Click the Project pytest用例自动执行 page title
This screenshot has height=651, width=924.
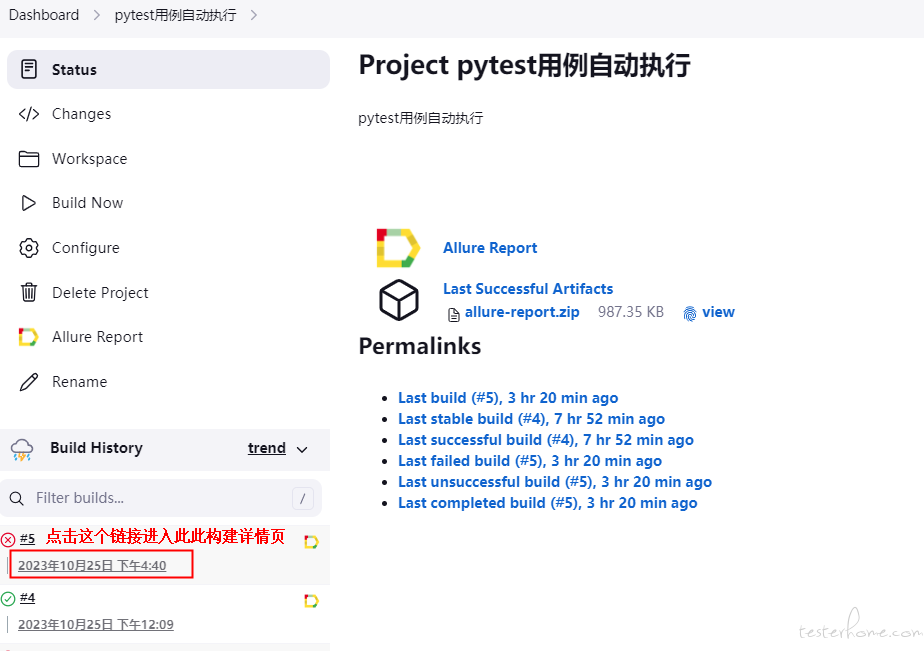tap(524, 65)
